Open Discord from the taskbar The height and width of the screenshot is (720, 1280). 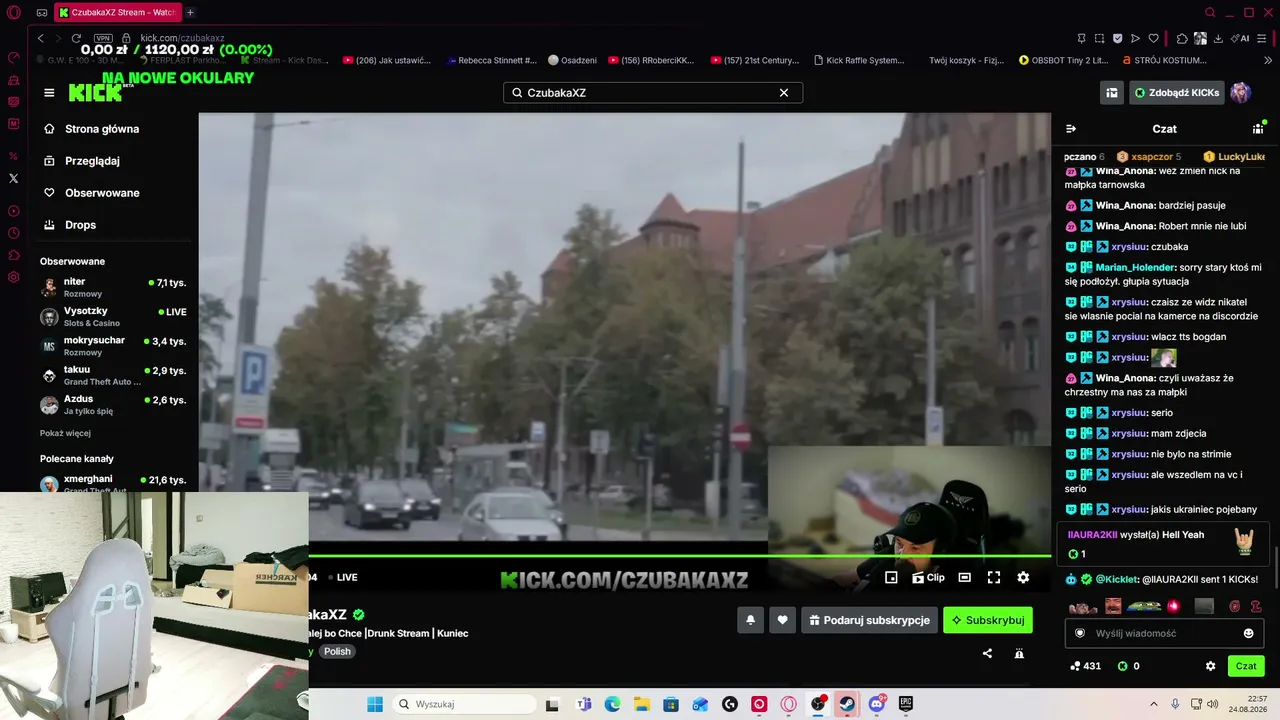[x=878, y=704]
